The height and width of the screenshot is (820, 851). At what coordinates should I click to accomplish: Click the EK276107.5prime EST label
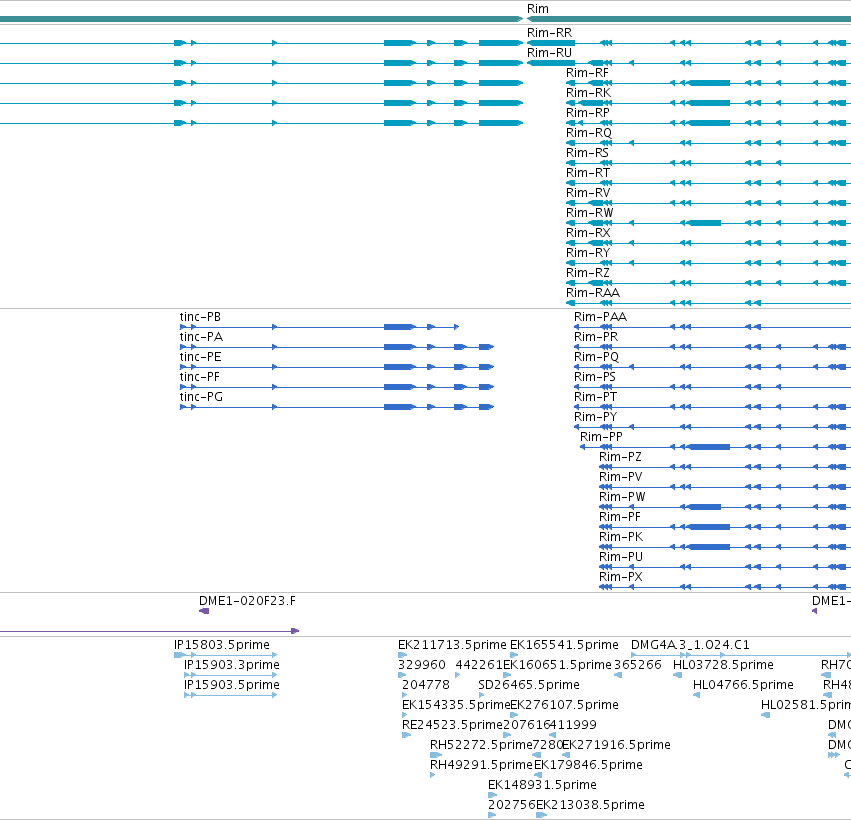tap(564, 705)
